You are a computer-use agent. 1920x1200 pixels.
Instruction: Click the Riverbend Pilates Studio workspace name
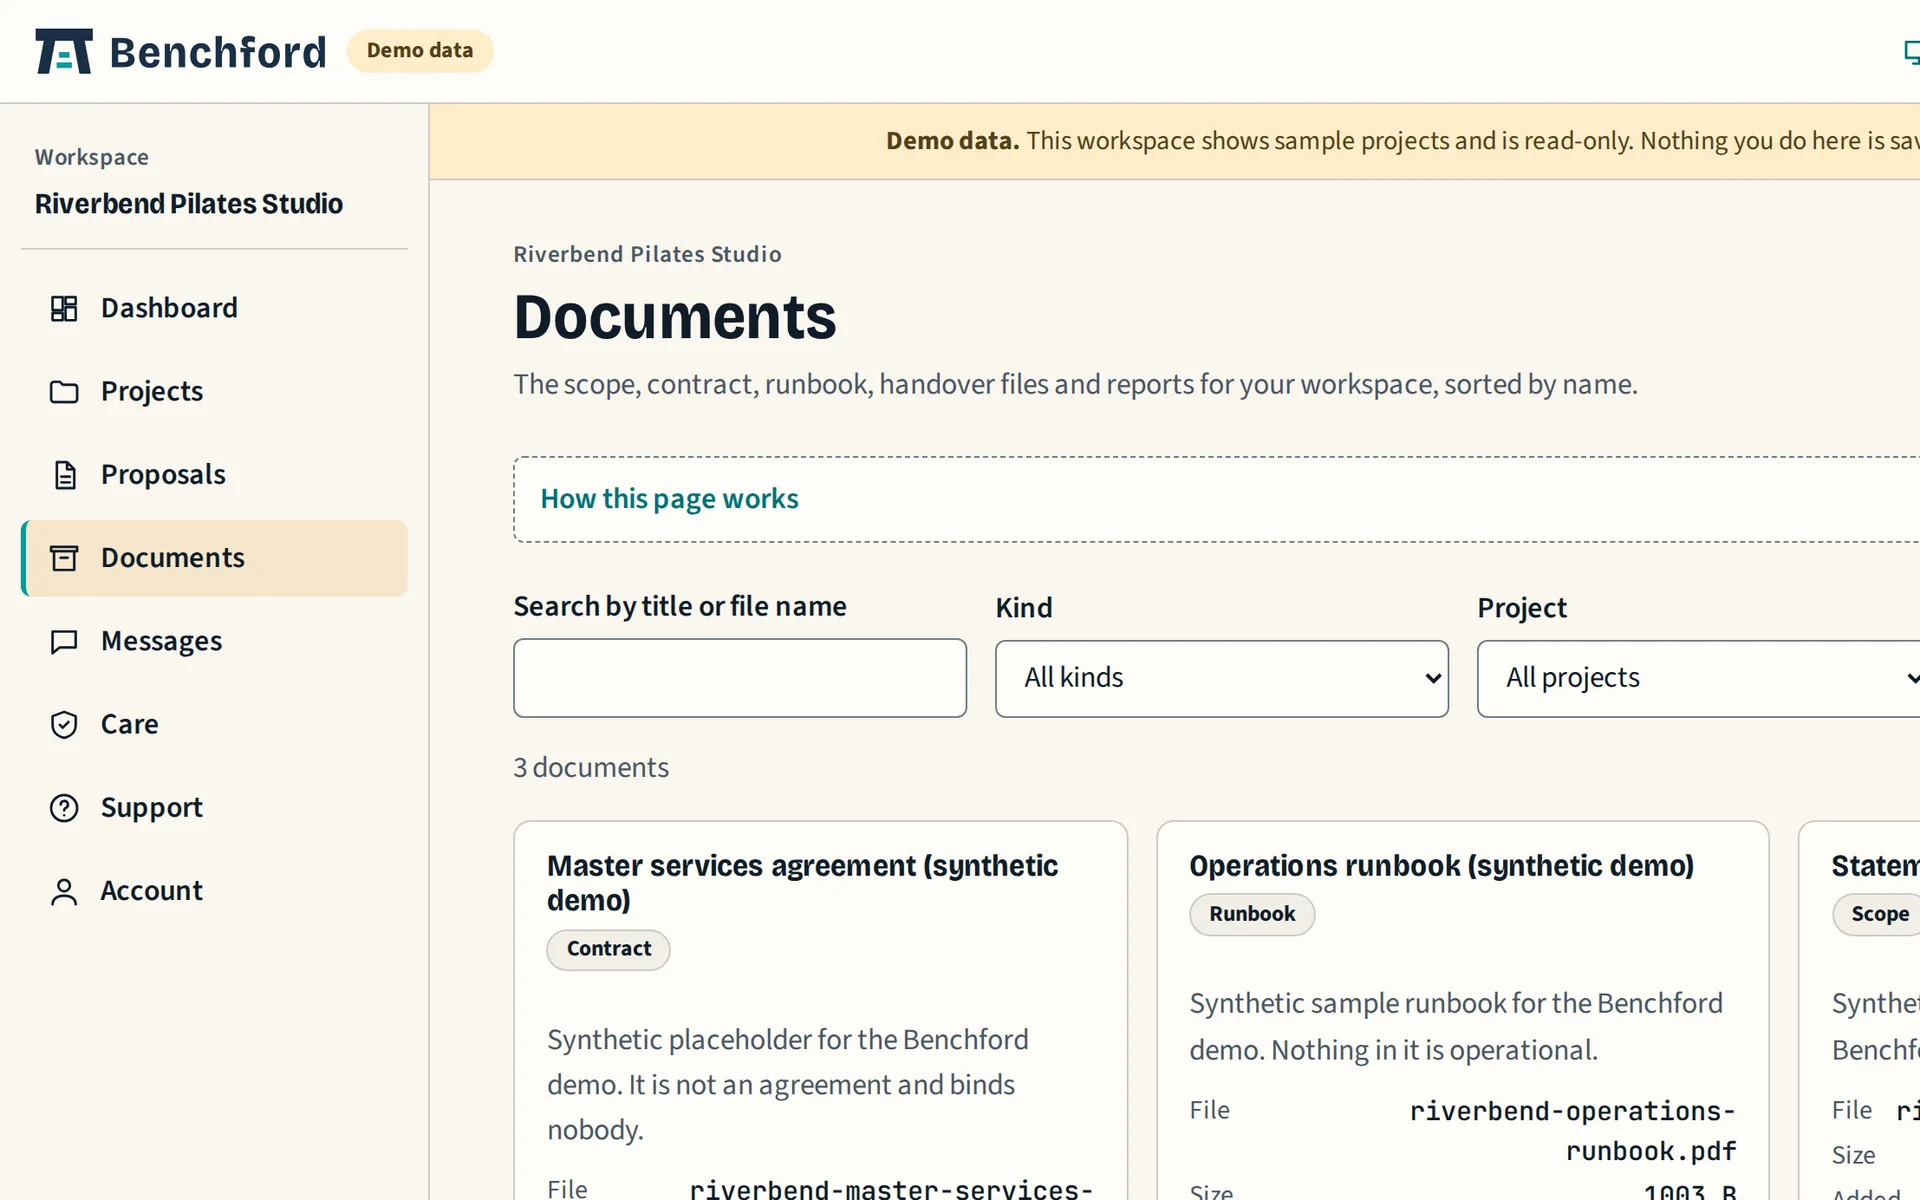click(x=189, y=204)
